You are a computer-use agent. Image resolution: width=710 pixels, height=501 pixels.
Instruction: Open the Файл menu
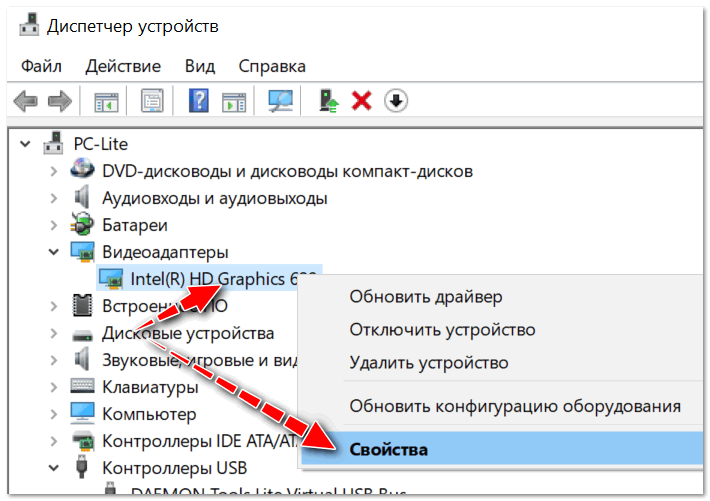(x=41, y=66)
